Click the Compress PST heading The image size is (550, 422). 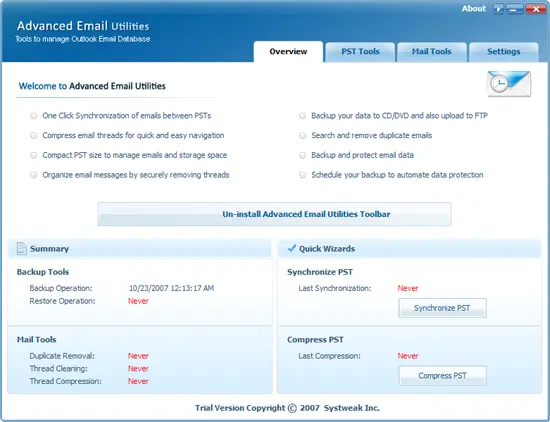[315, 340]
